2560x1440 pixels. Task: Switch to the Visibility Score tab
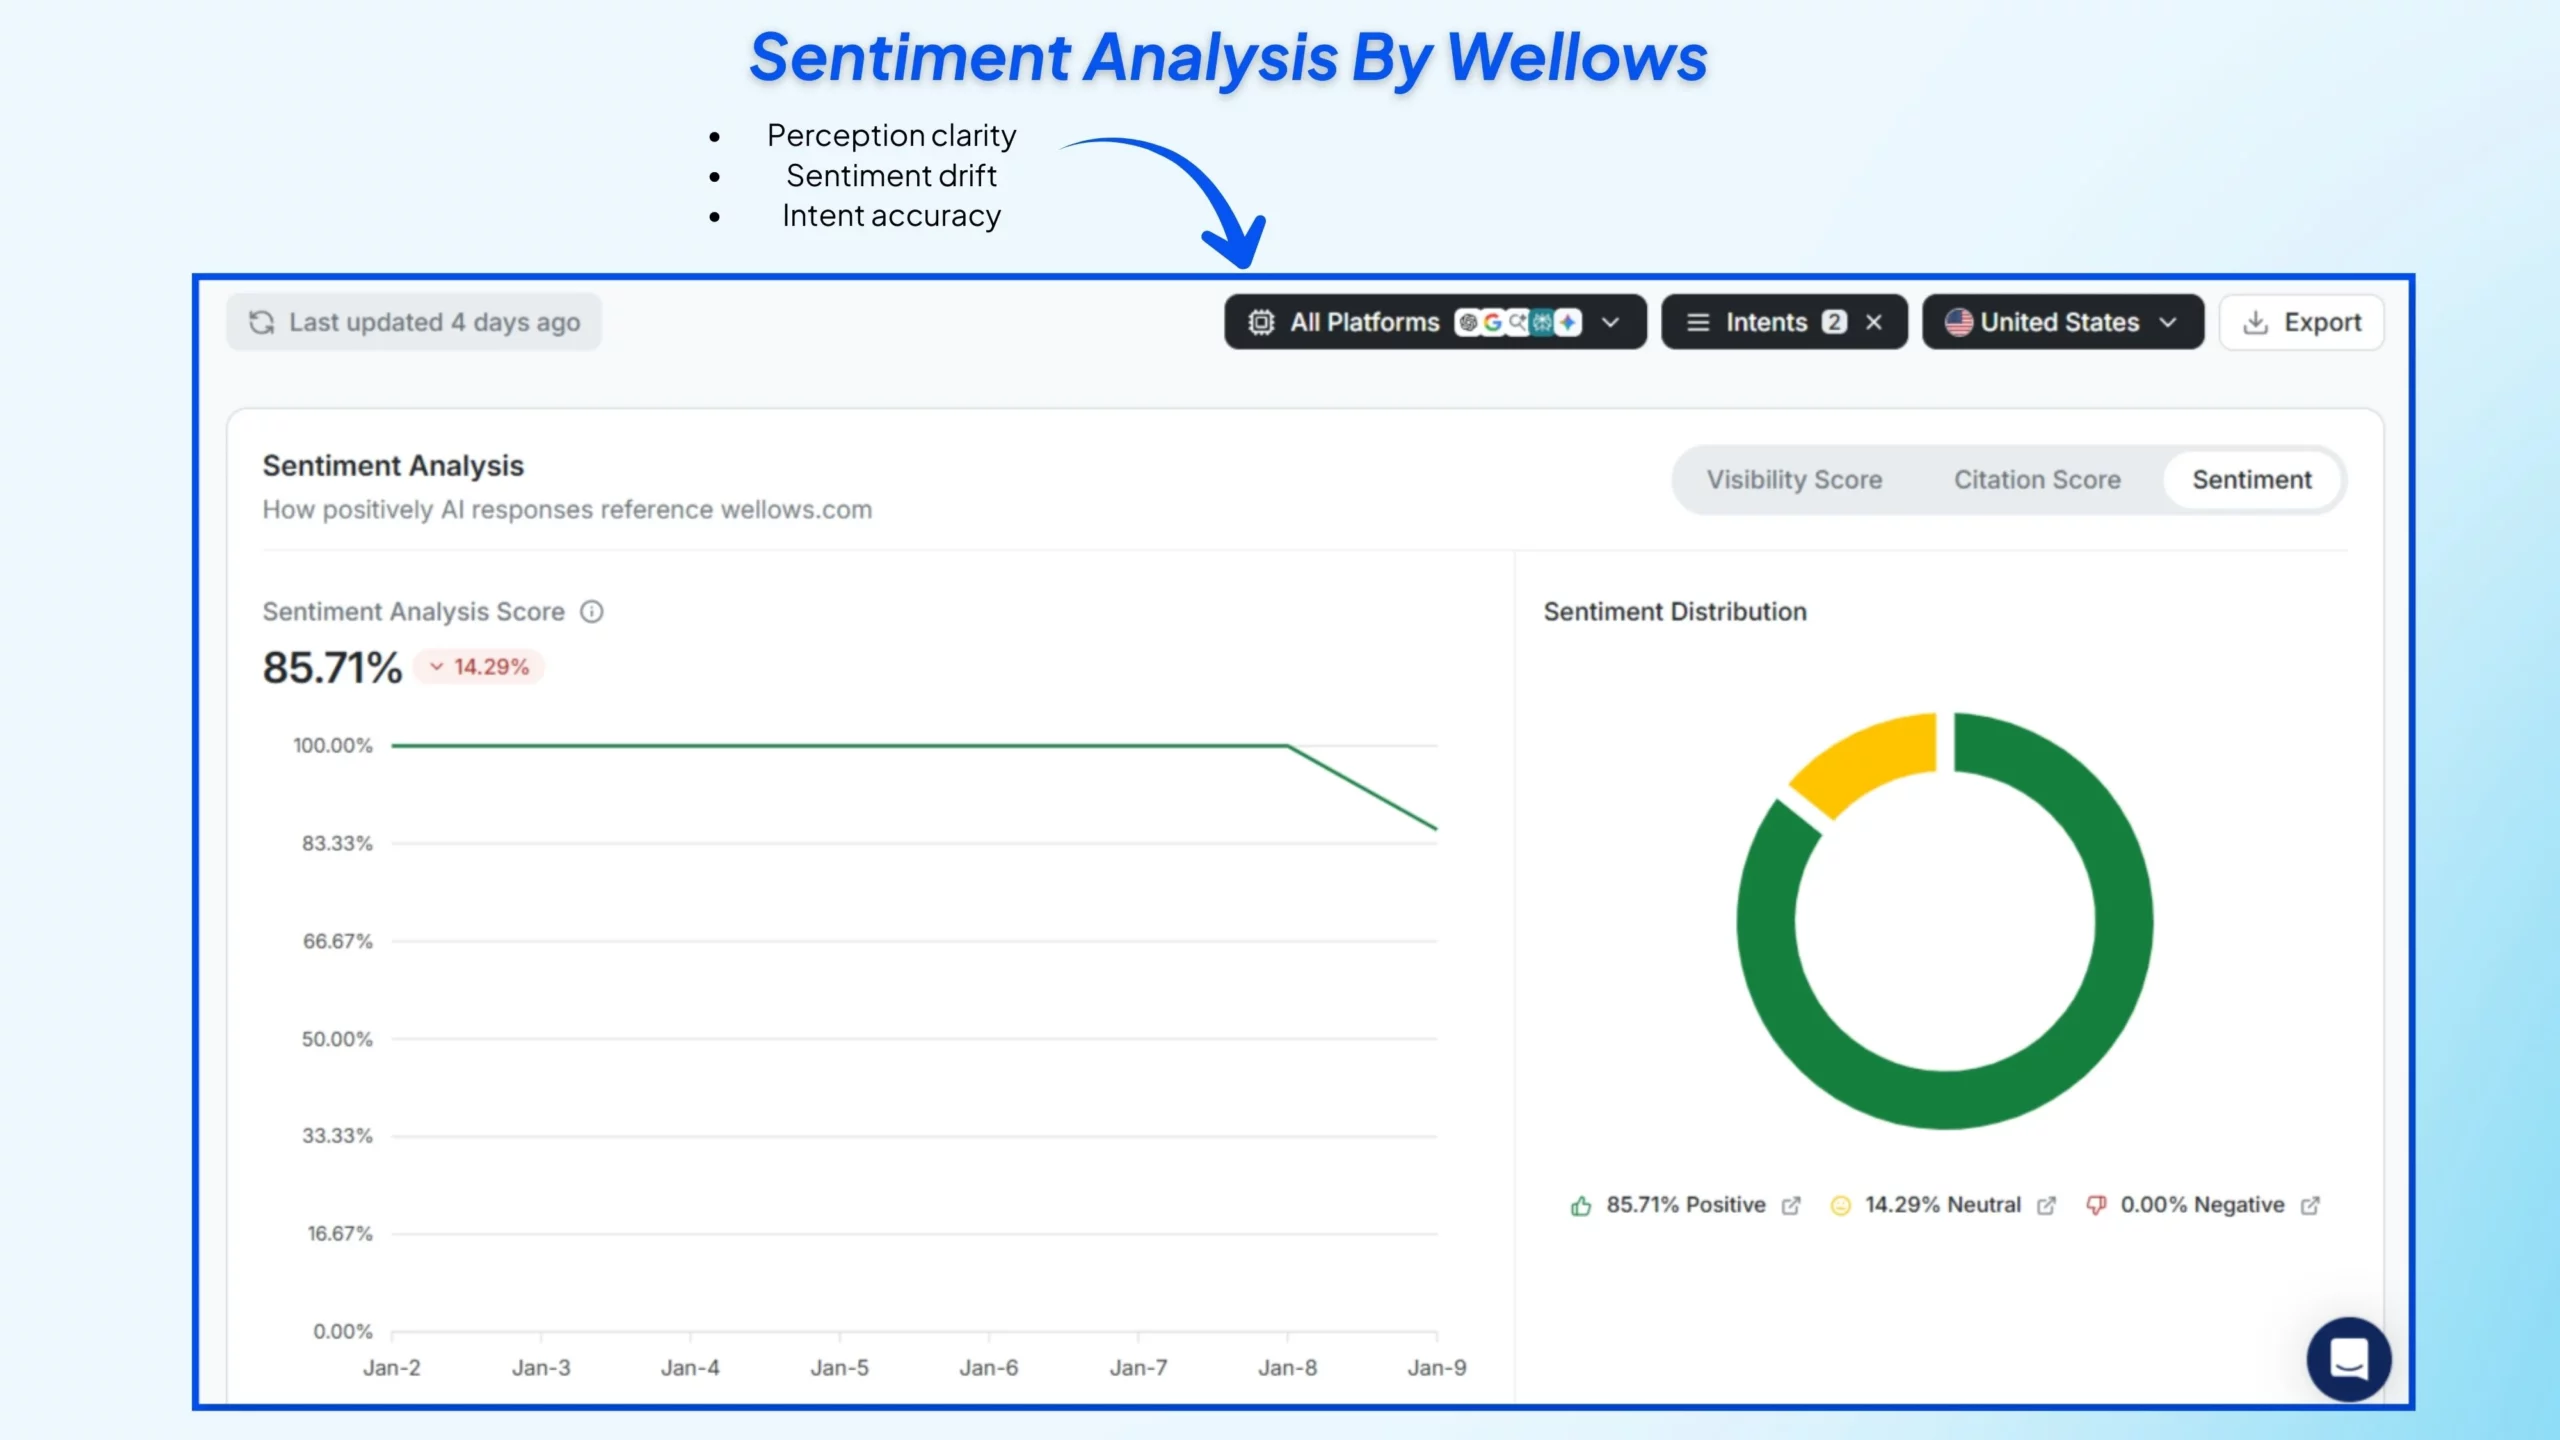pos(1794,480)
